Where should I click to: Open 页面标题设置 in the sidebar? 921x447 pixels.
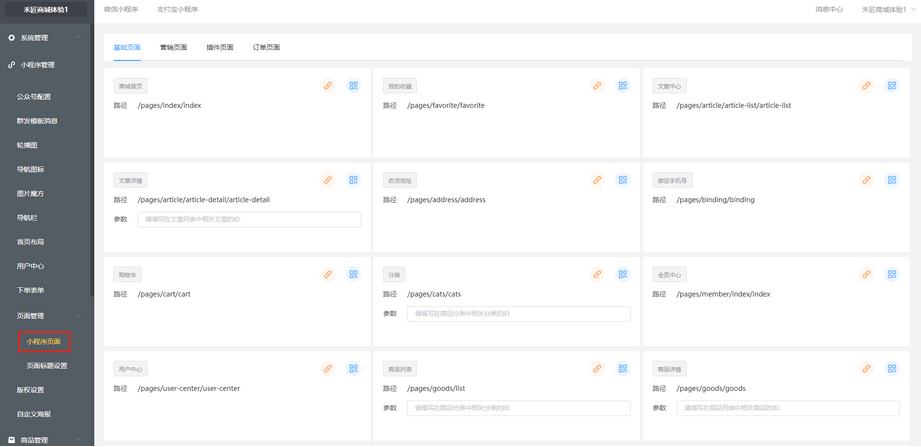coord(46,366)
